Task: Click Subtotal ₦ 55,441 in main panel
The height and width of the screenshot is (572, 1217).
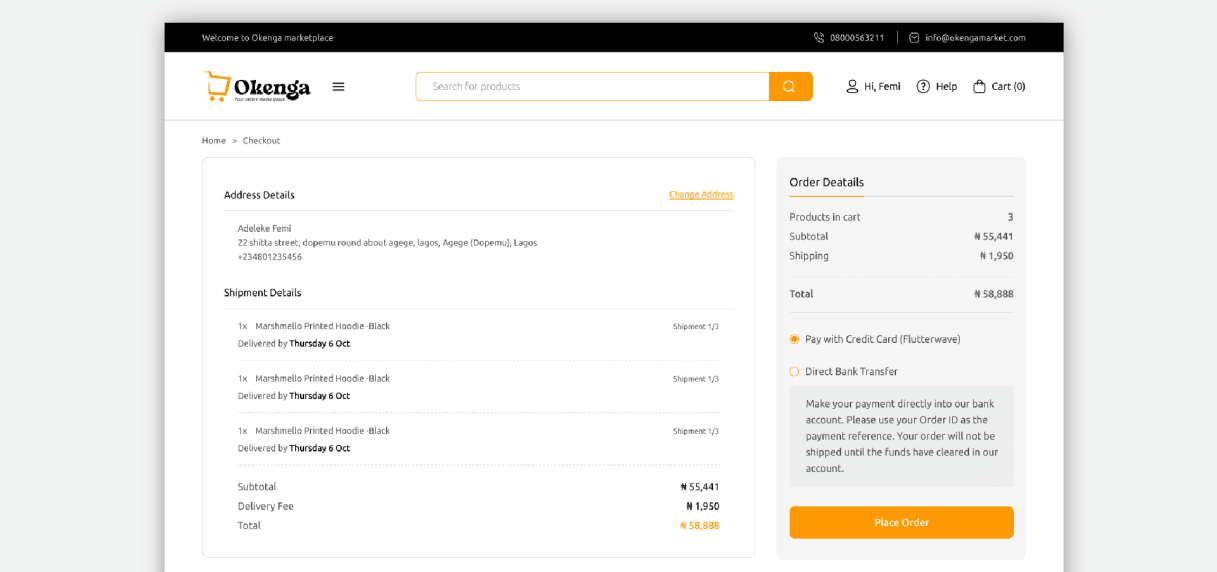Action: (699, 487)
